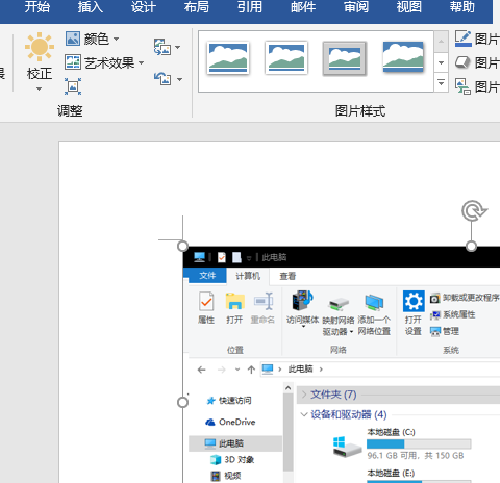Switch to the 开始 ribbon tab
Image resolution: width=500 pixels, height=483 pixels.
37,7
